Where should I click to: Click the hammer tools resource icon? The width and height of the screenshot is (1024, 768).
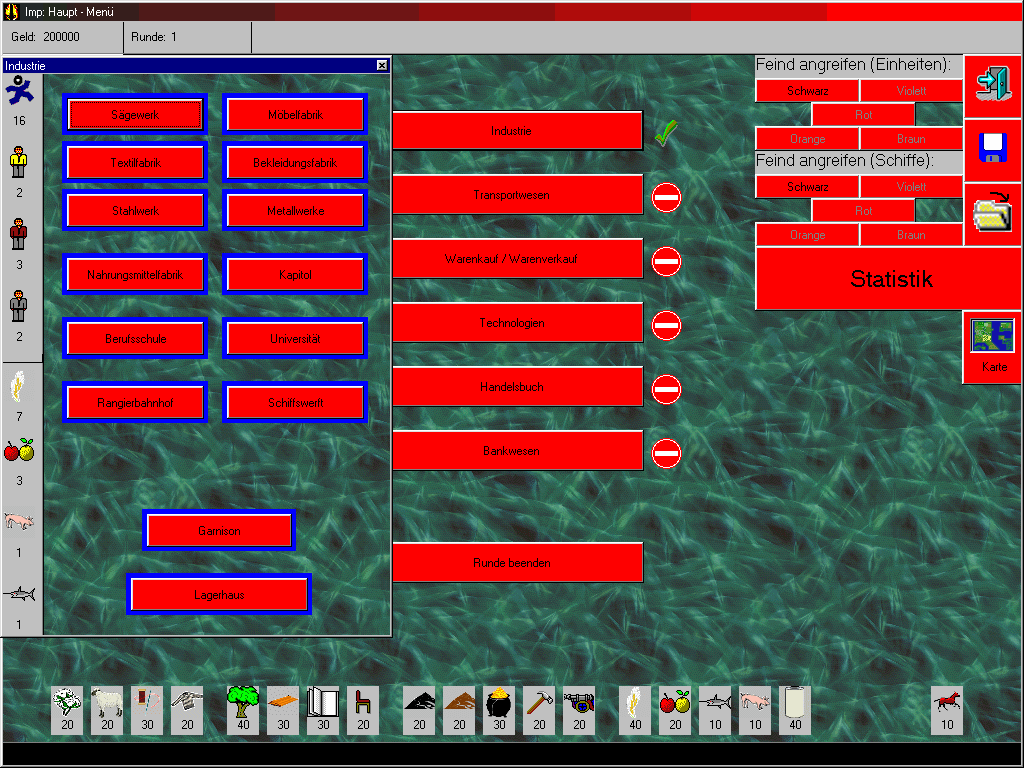point(539,700)
